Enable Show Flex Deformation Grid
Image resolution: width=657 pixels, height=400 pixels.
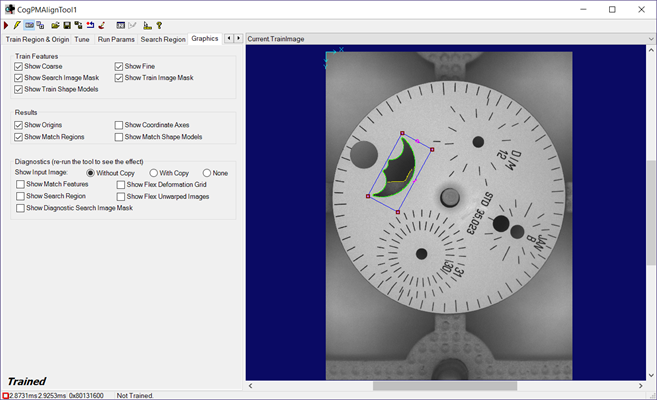[120, 185]
